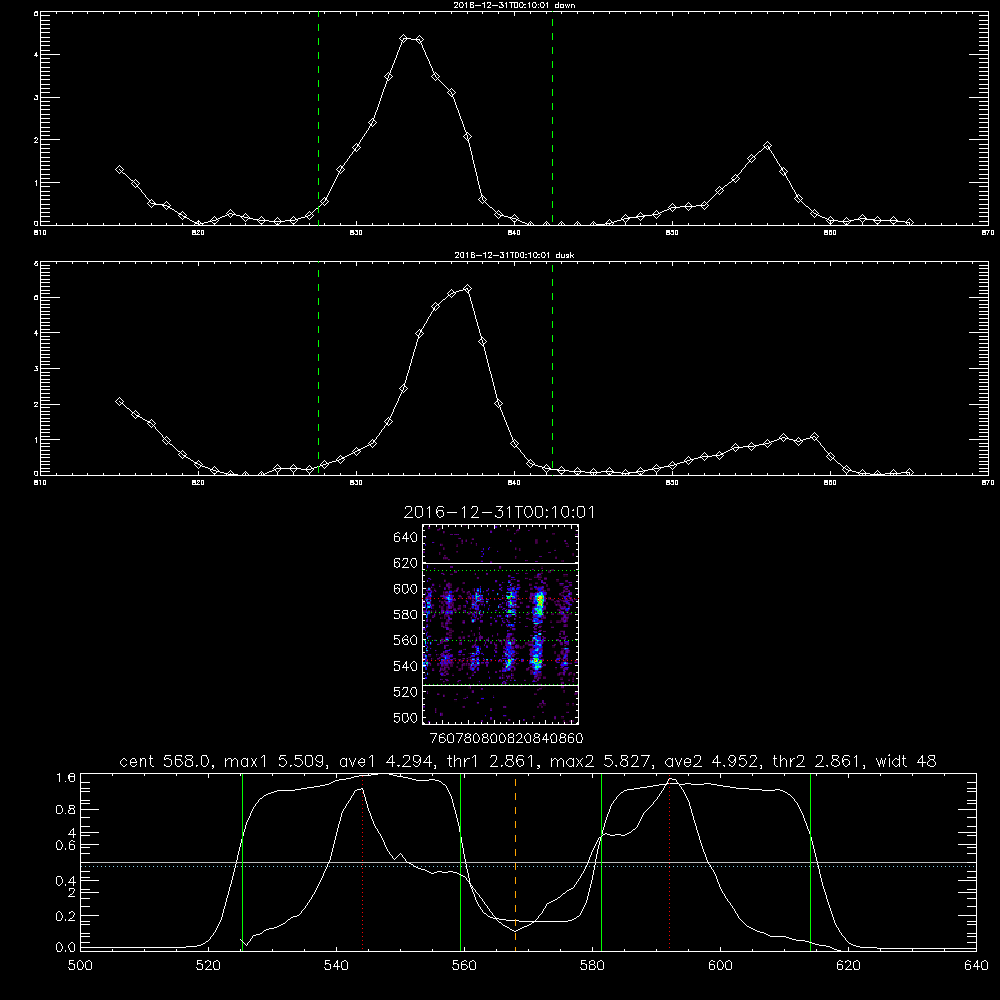
Task: Click the left green dashed line in dusk plot
Action: [318, 368]
